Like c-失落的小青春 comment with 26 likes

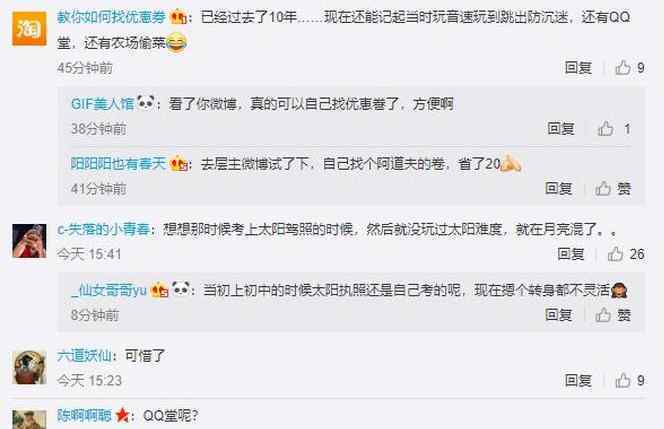click(x=615, y=254)
